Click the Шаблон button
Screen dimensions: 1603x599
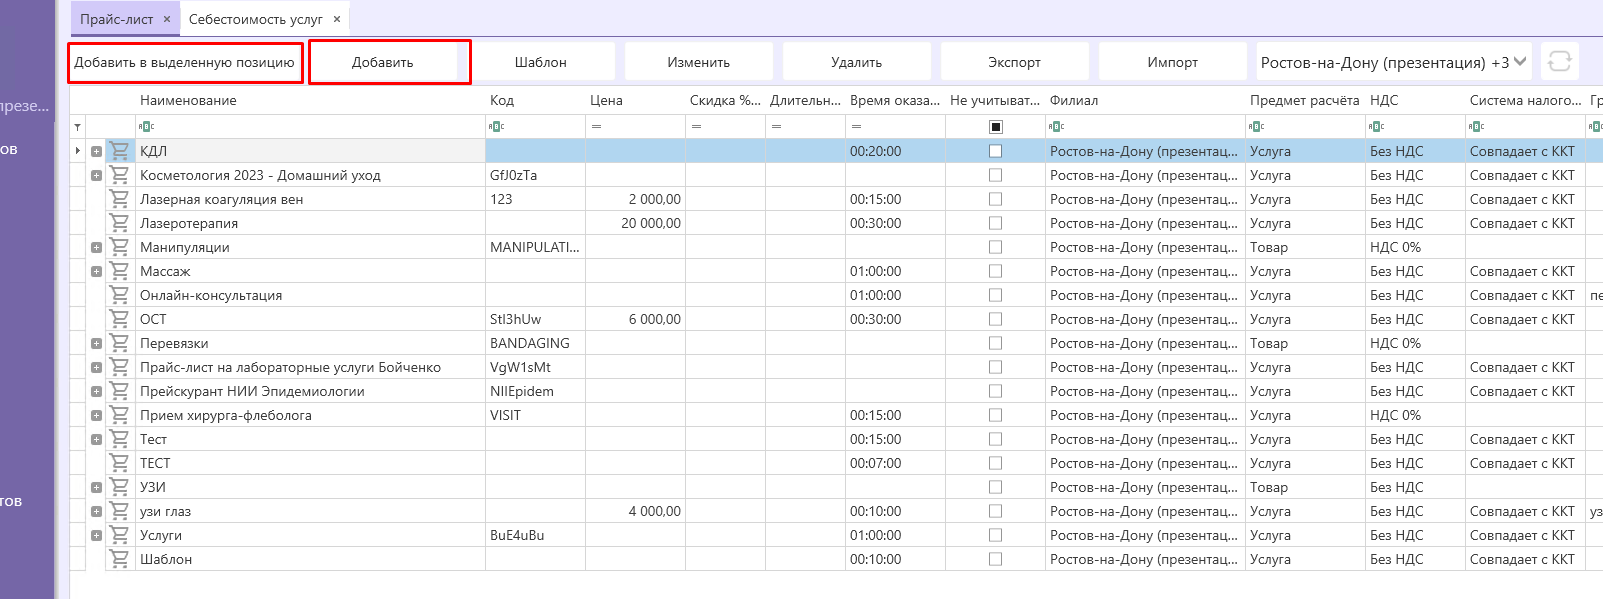point(541,62)
